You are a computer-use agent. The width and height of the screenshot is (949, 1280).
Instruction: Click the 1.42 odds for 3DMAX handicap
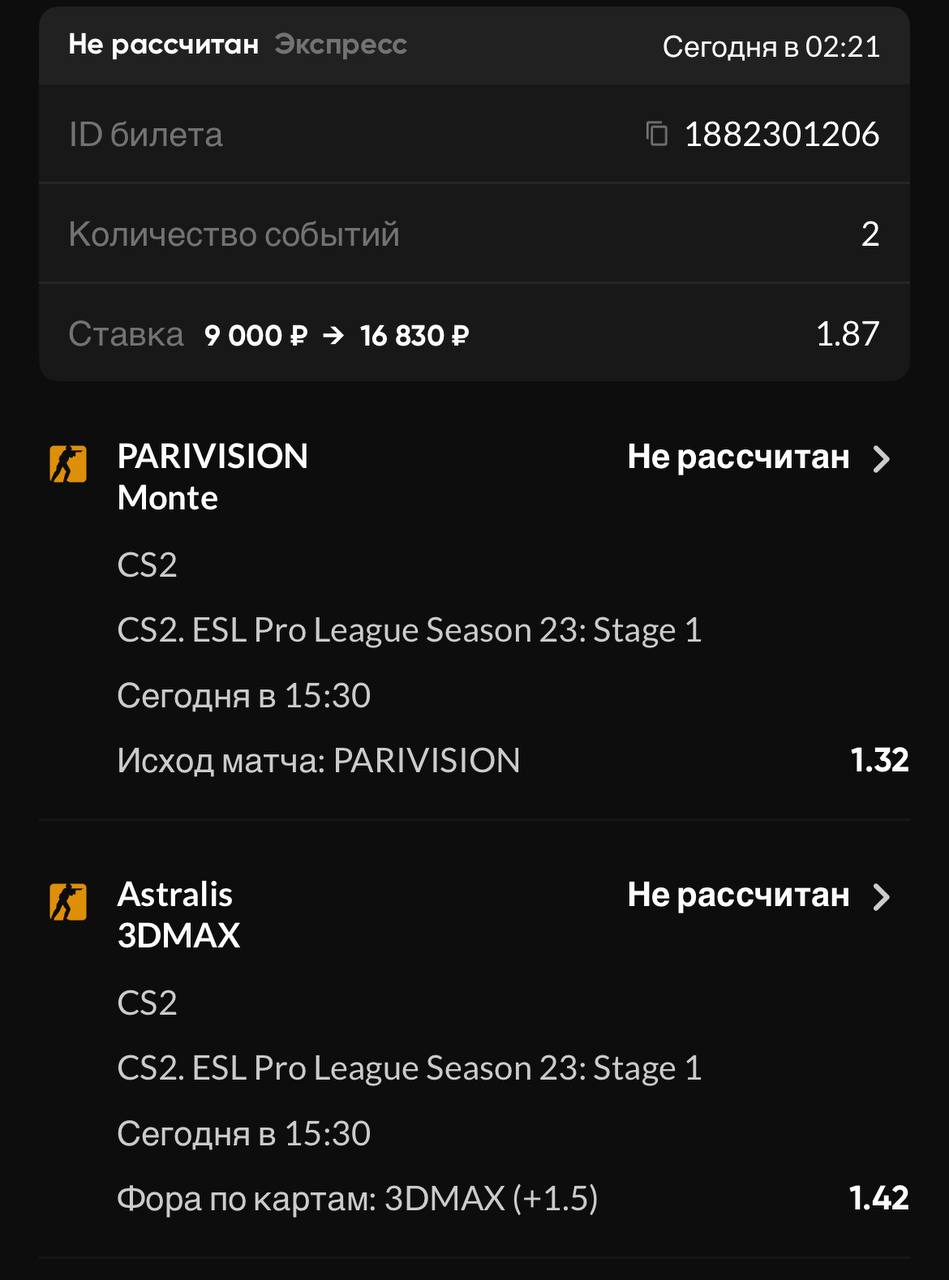point(879,1198)
